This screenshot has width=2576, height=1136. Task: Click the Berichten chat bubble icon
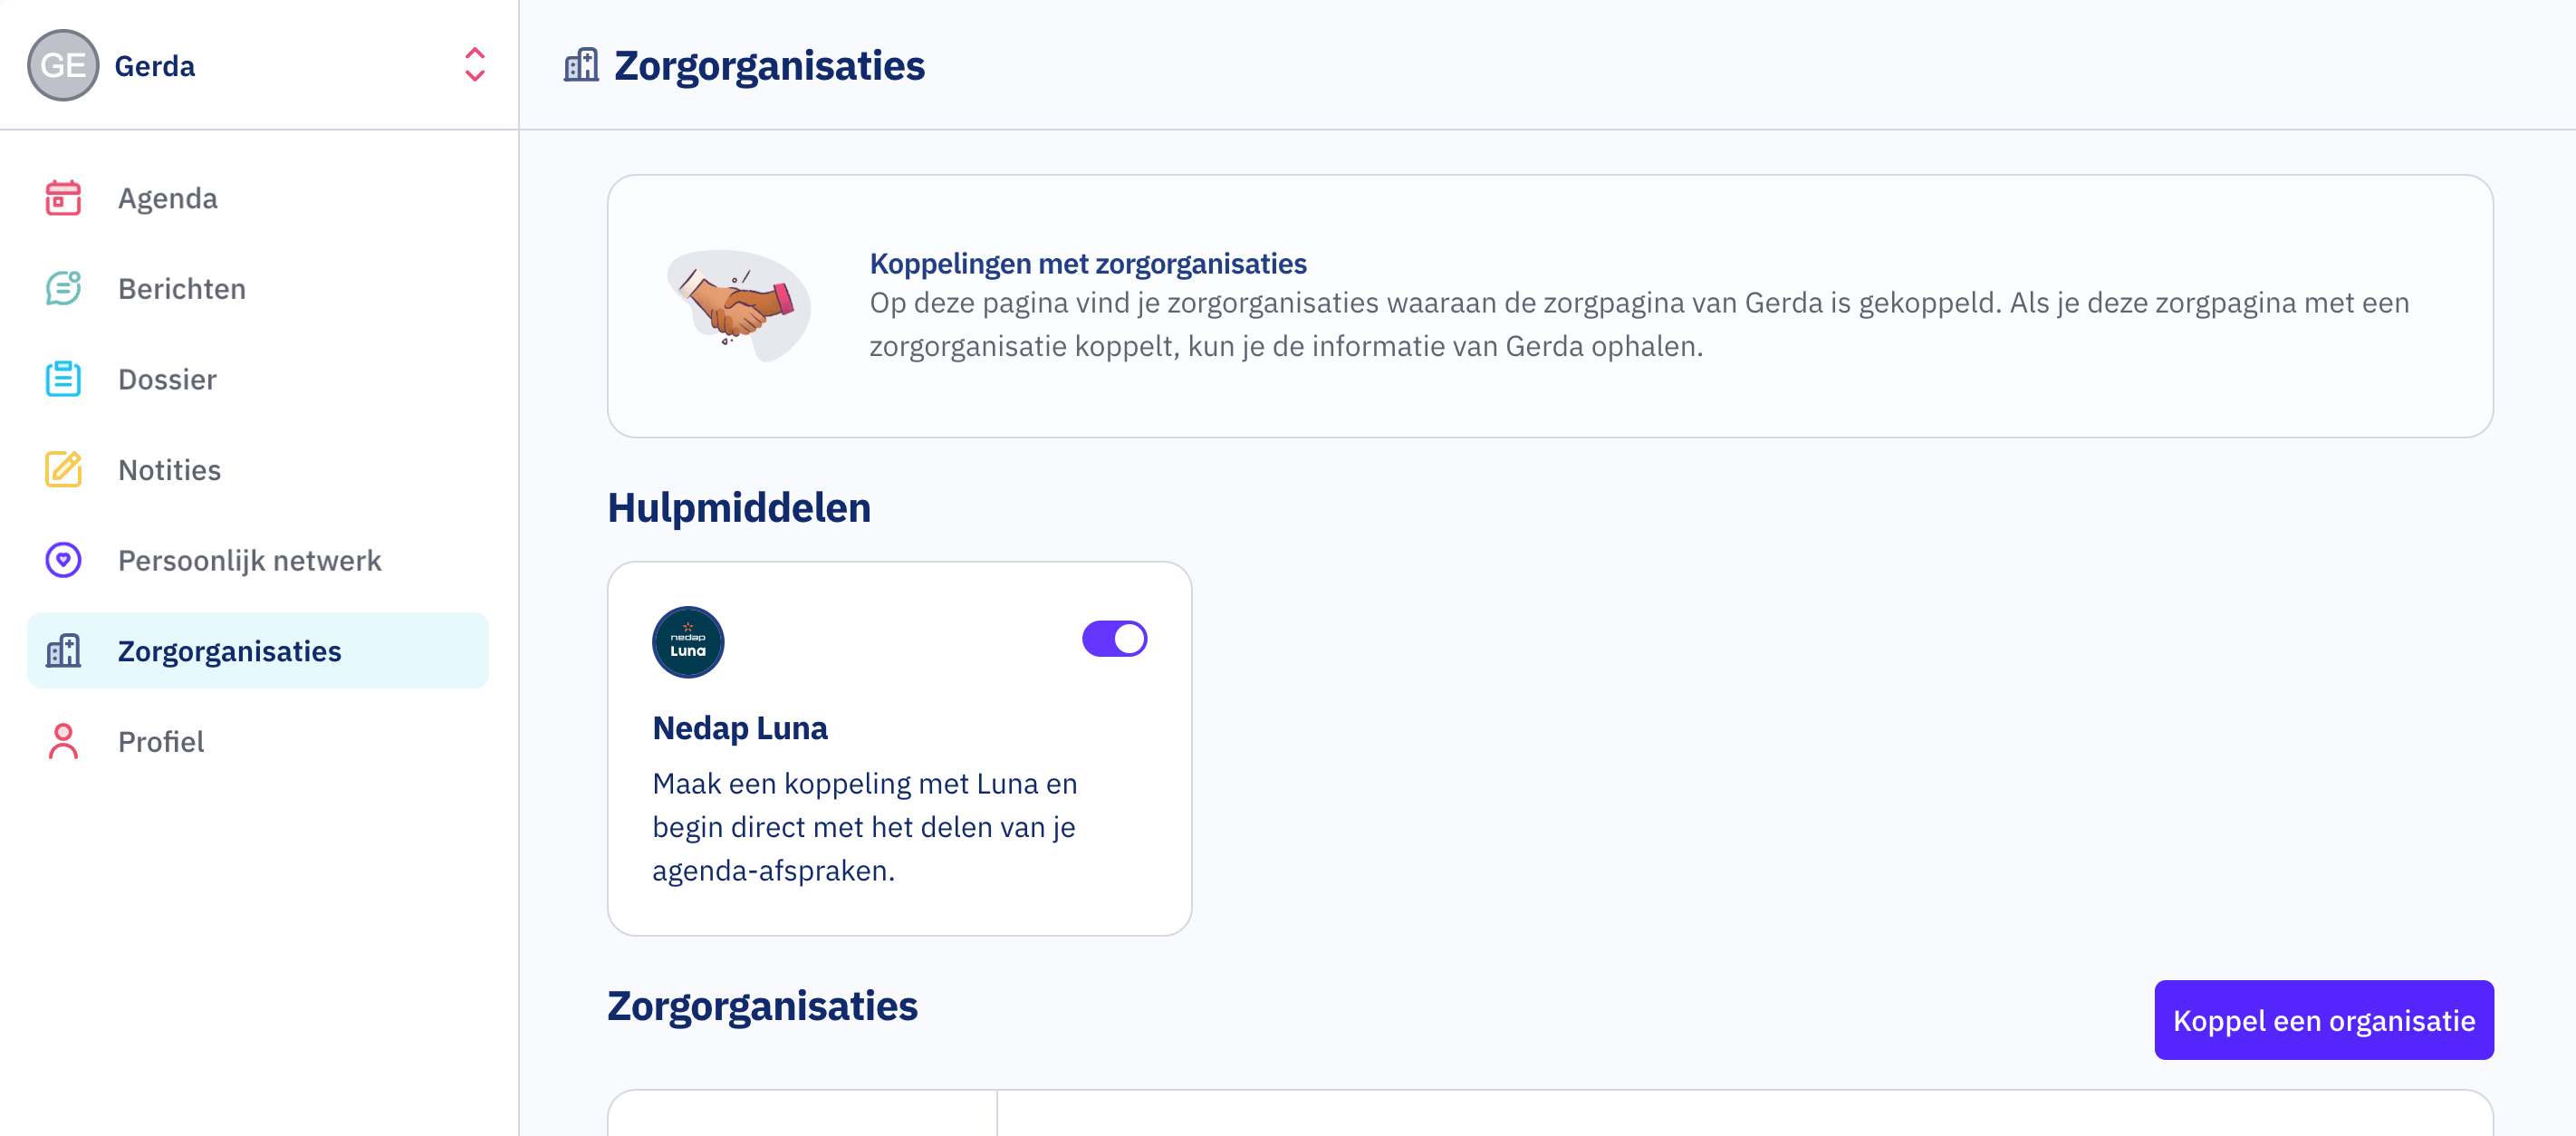click(x=63, y=289)
